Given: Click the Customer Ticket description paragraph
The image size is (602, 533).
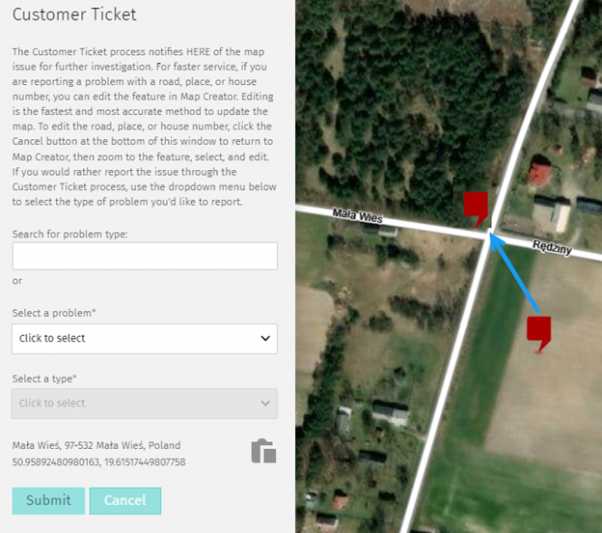Looking at the screenshot, I should tap(143, 126).
